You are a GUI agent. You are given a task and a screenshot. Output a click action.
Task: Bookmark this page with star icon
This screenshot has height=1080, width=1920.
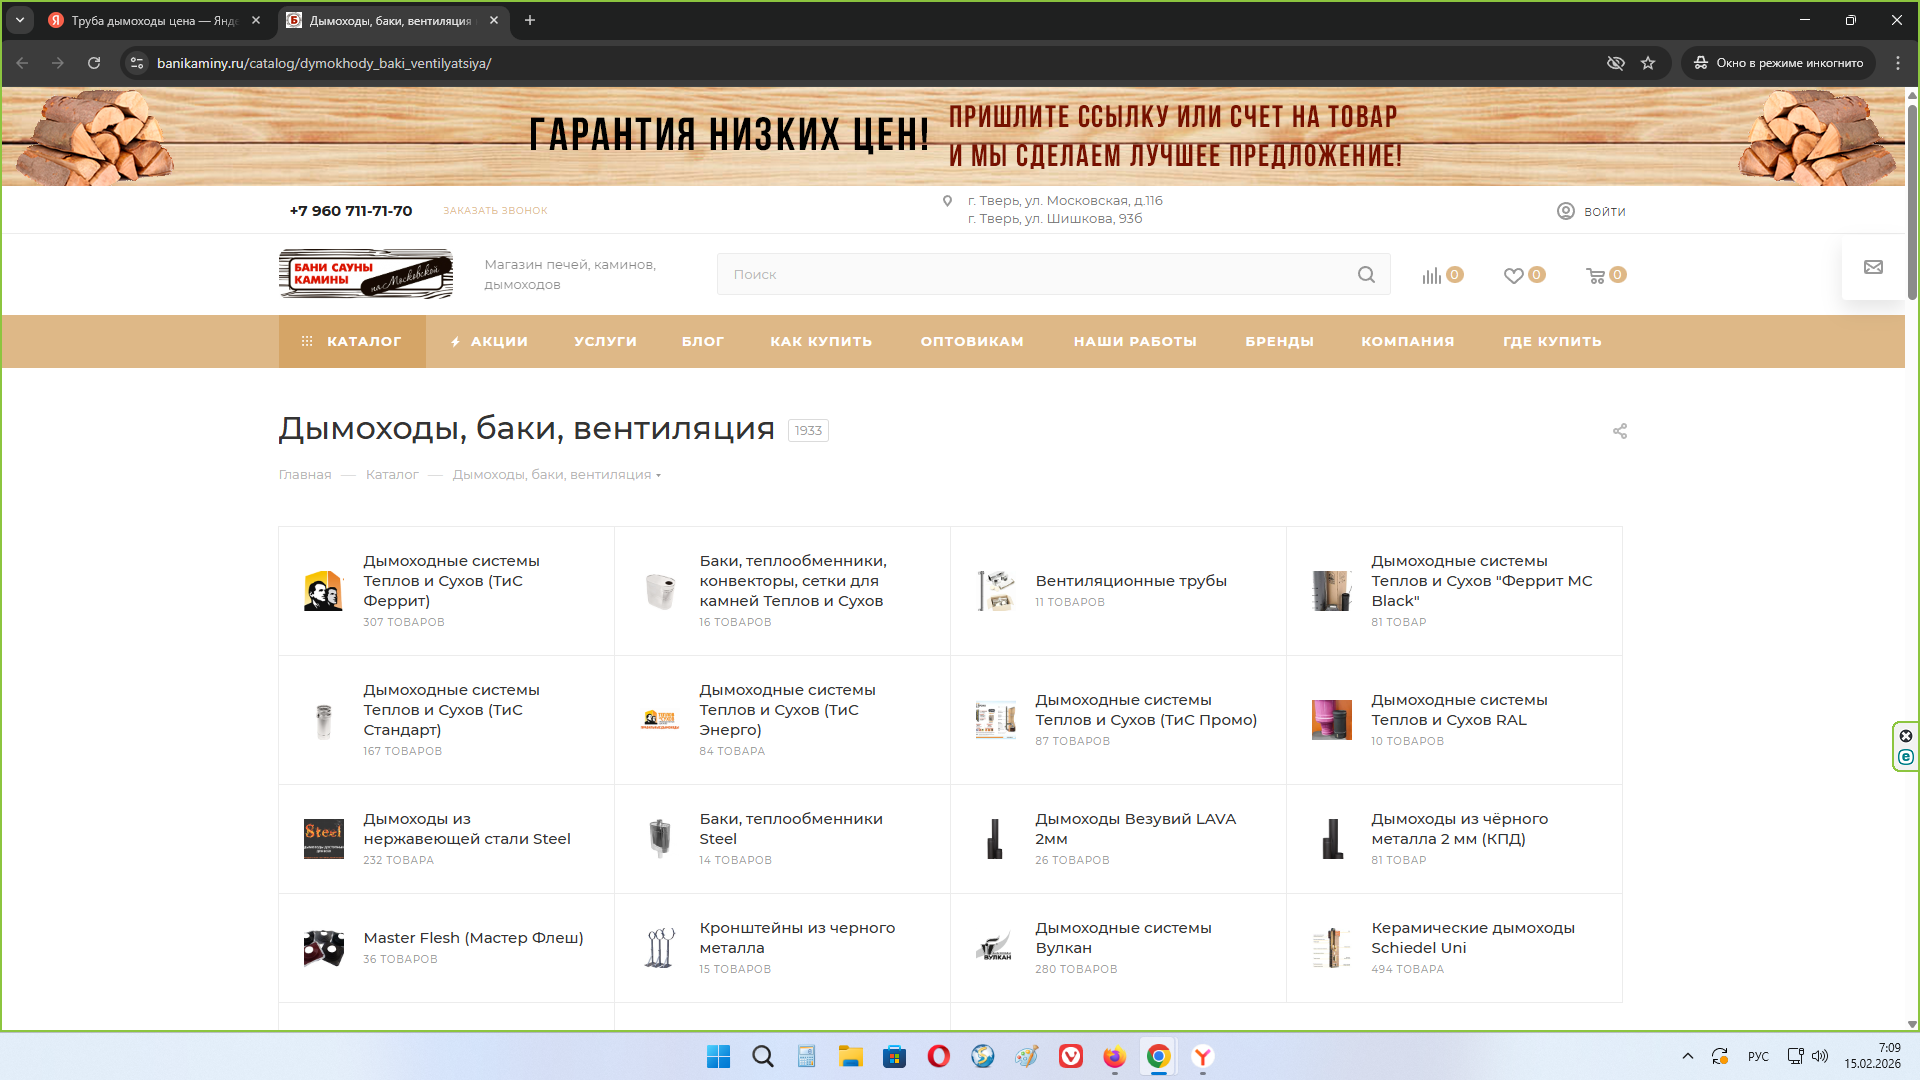(x=1648, y=63)
